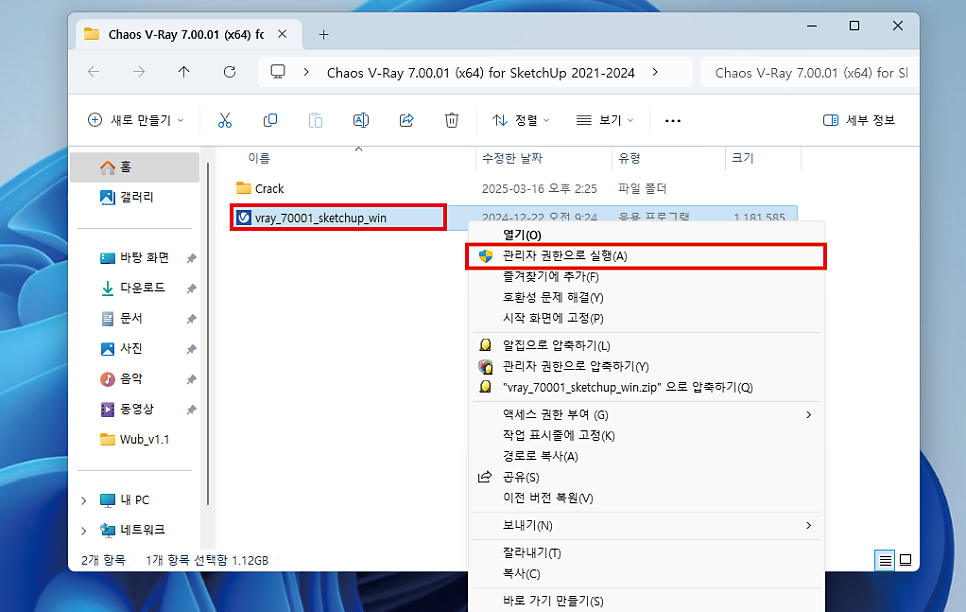Viewport: 966px width, 612px height.
Task: Choose 즐겨찾기에 추가(F)
Action: (x=646, y=277)
